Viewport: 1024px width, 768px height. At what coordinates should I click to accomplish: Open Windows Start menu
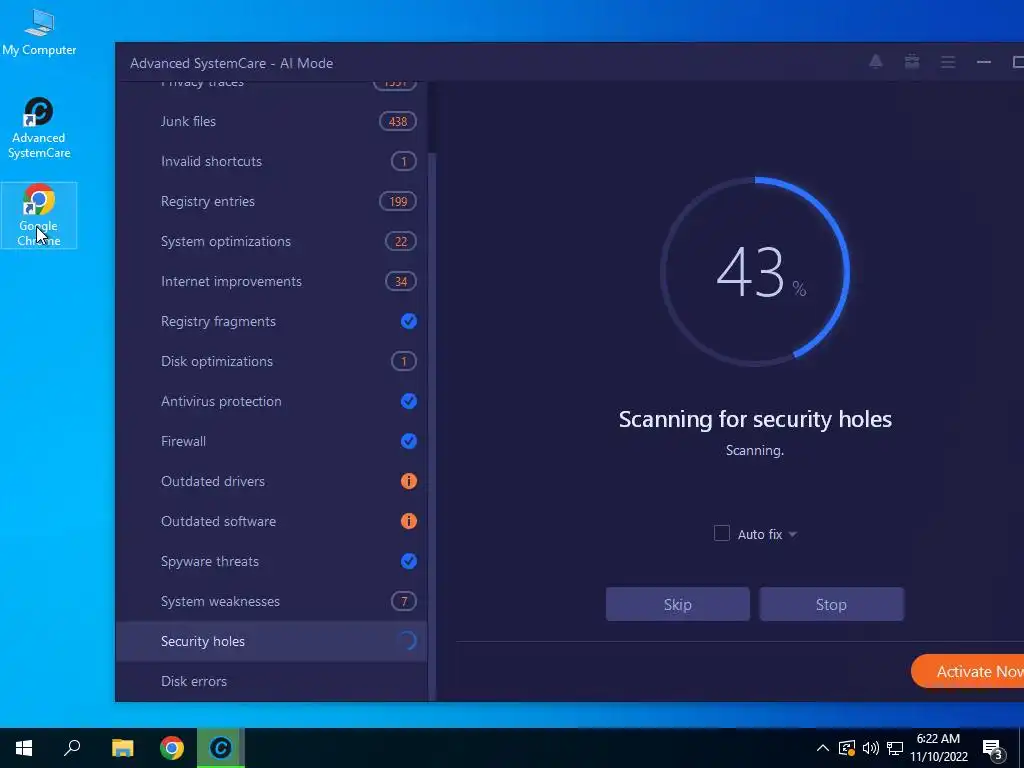(24, 748)
